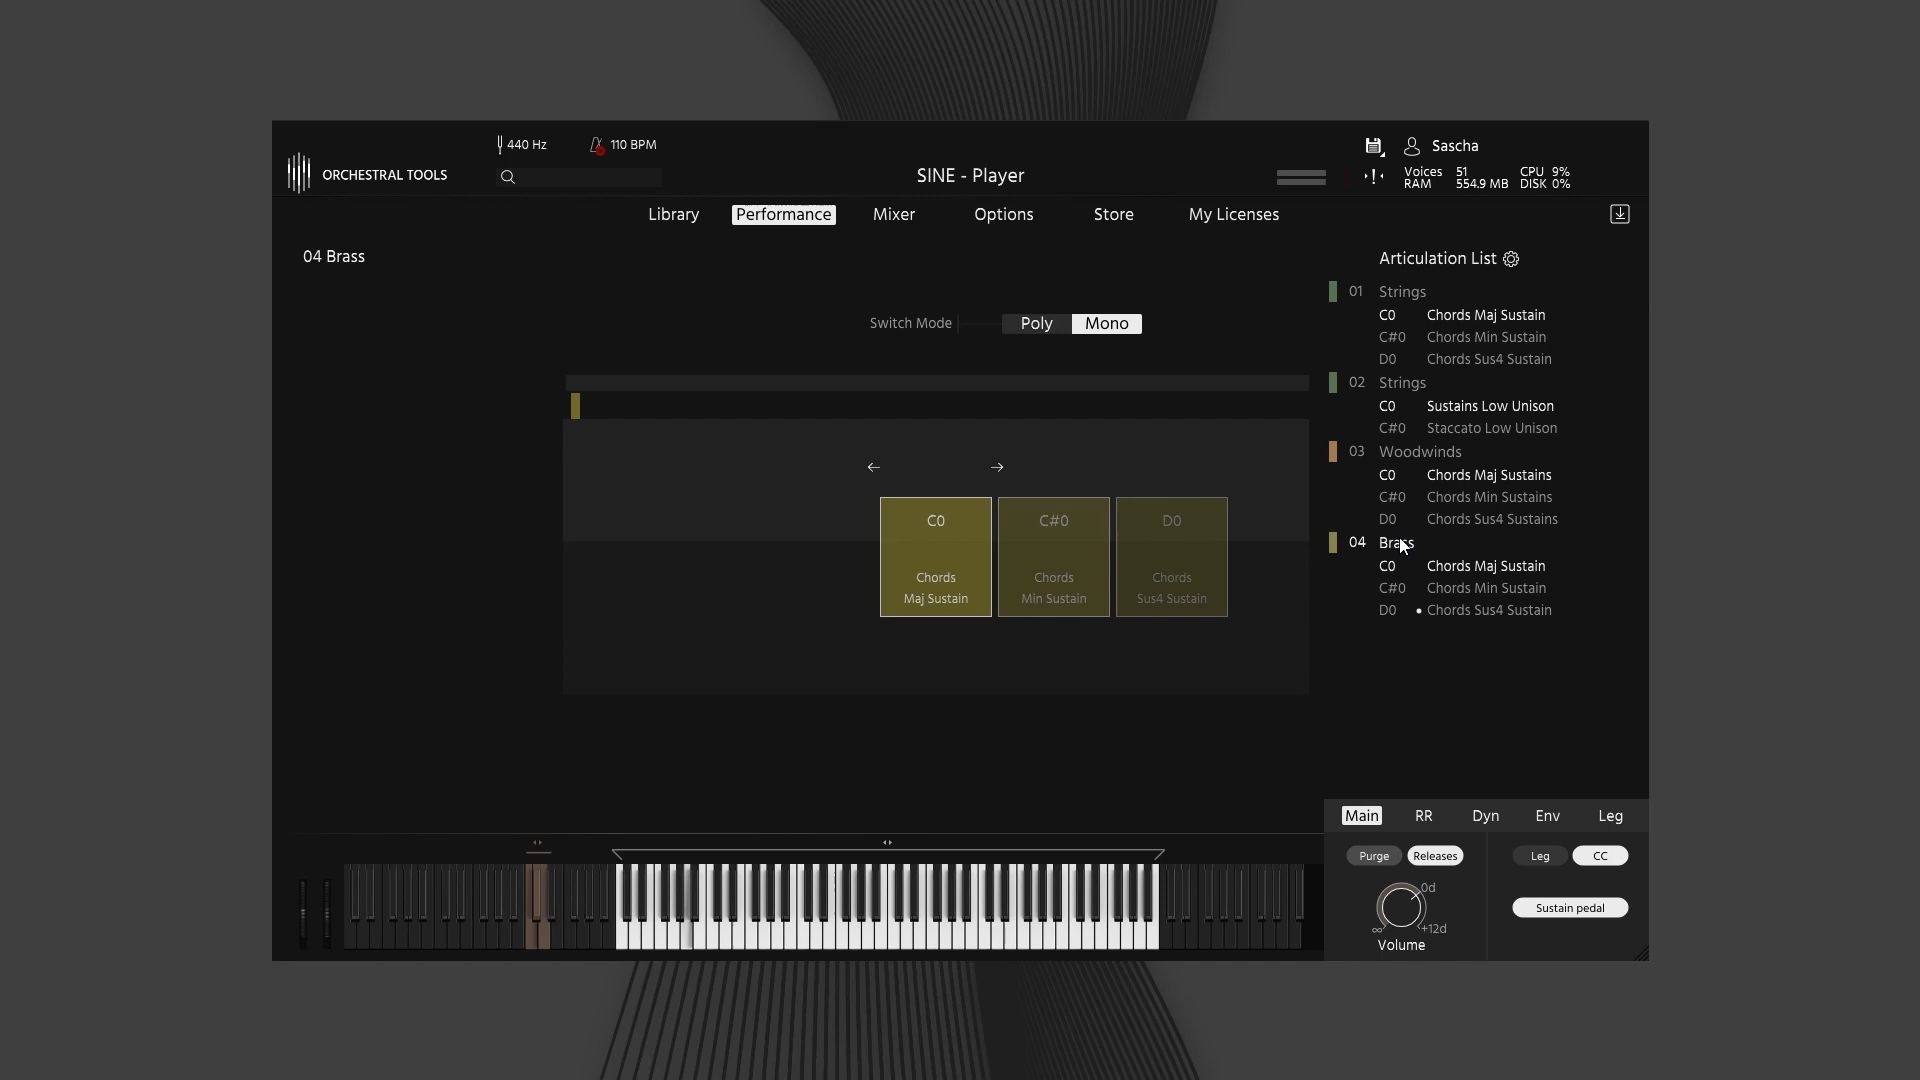Click the download icon above the Articulation List
1920x1080 pixels.
(x=1619, y=213)
